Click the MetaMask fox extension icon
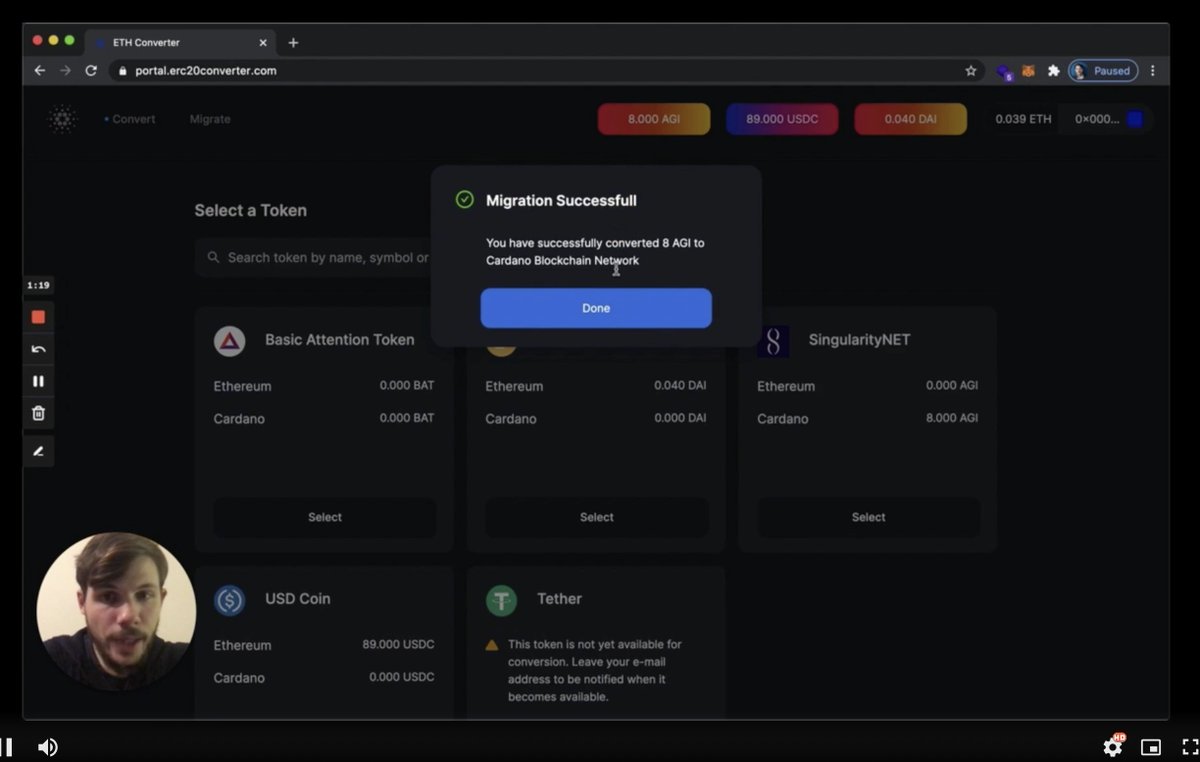This screenshot has width=1200, height=762. click(1028, 71)
